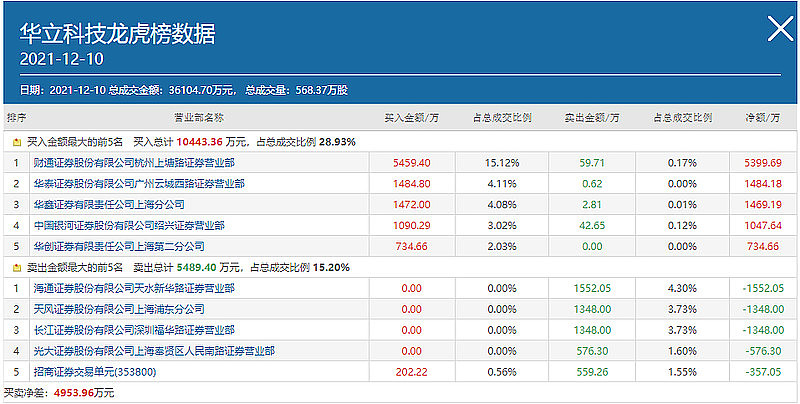Click the 排序 column header

[17, 119]
